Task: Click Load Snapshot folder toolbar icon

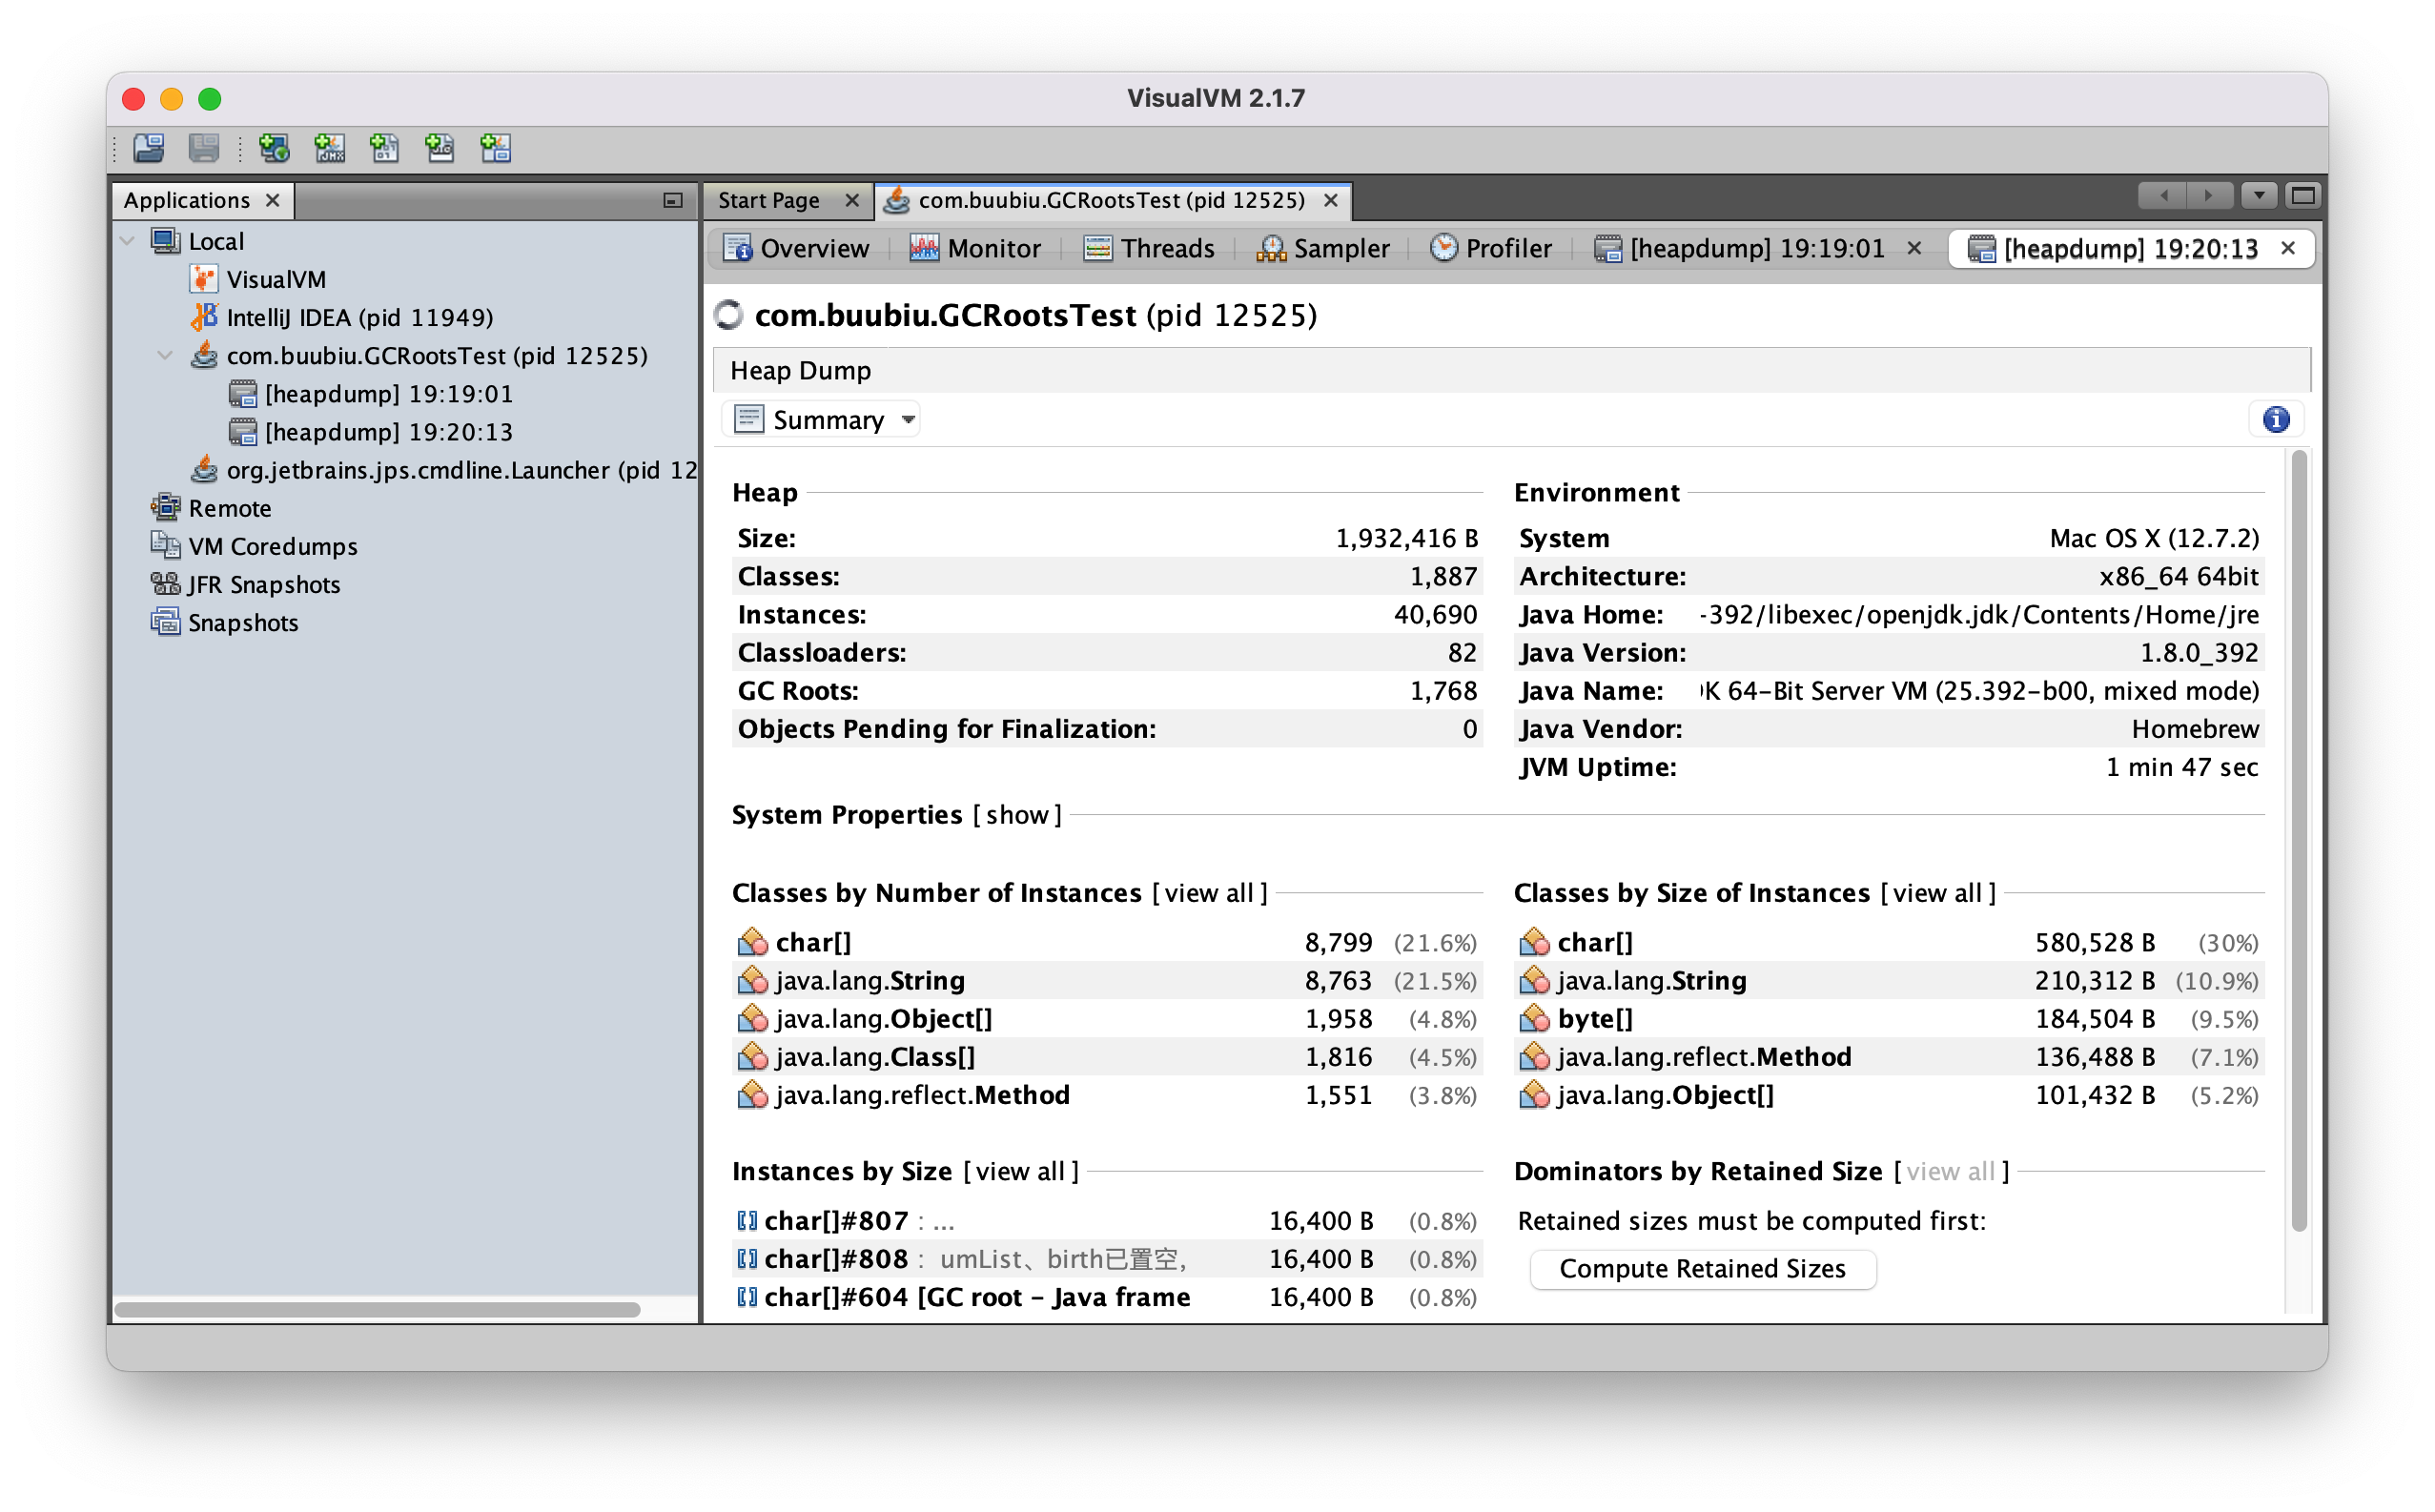Action: point(149,149)
